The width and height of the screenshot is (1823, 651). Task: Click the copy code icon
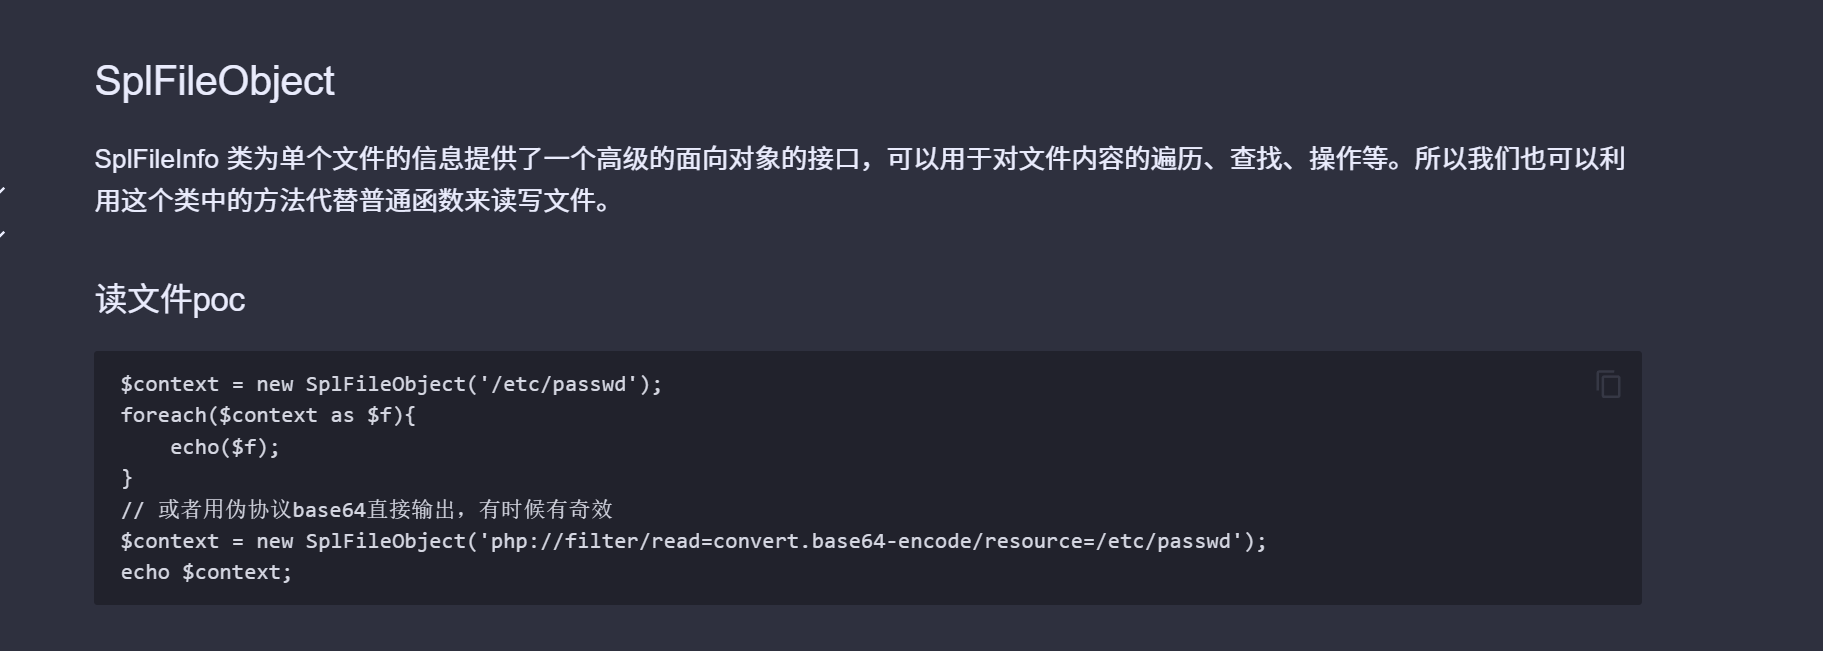[1608, 384]
